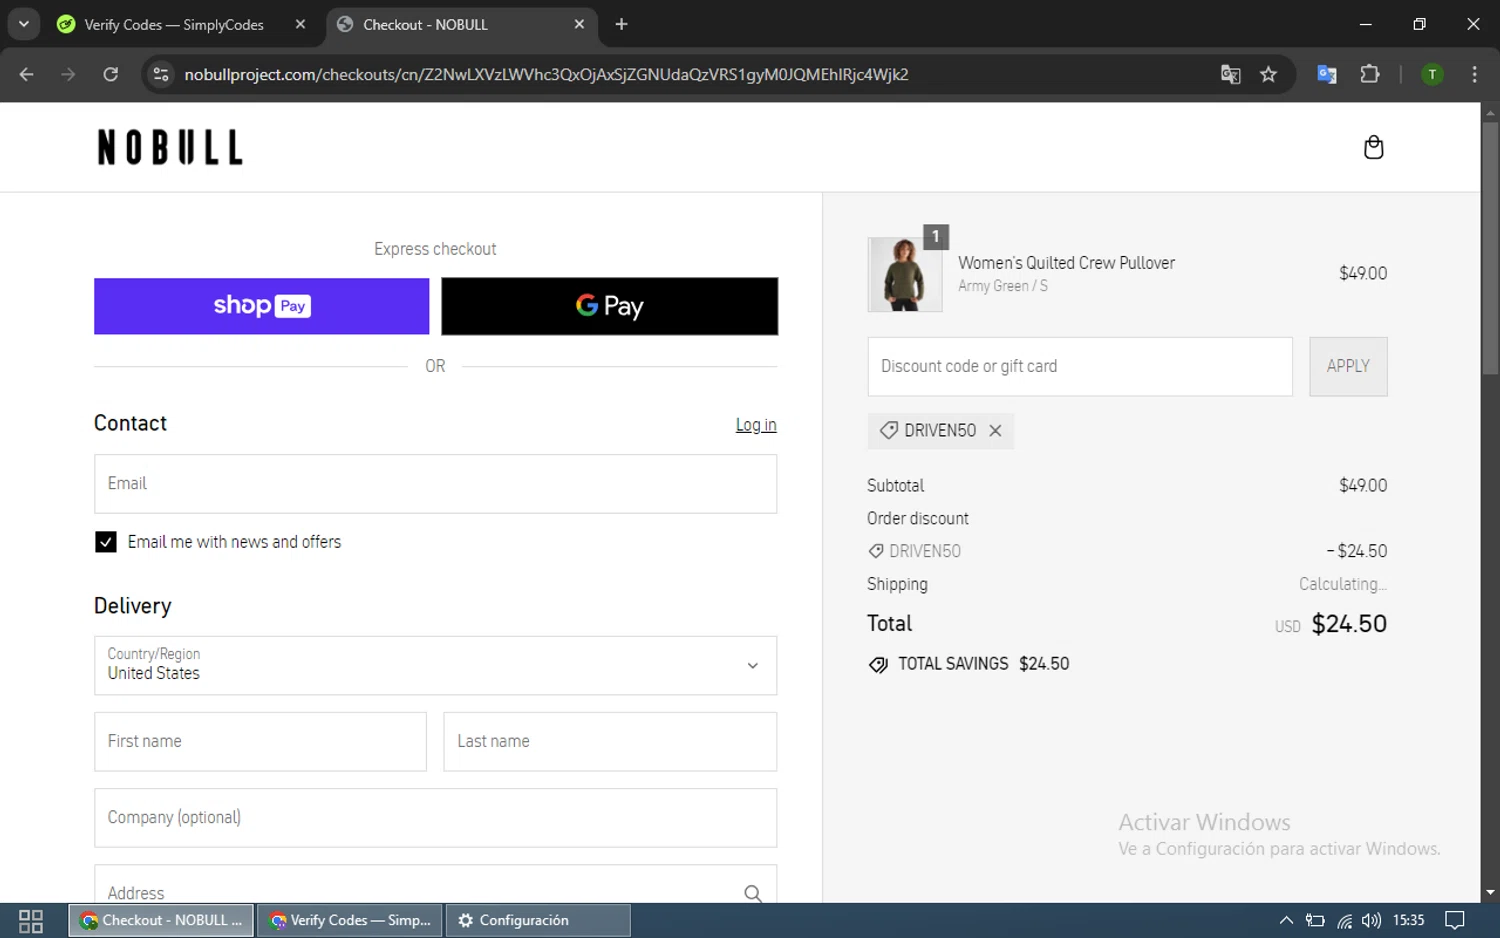Show hidden system tray icons

pyautogui.click(x=1286, y=921)
